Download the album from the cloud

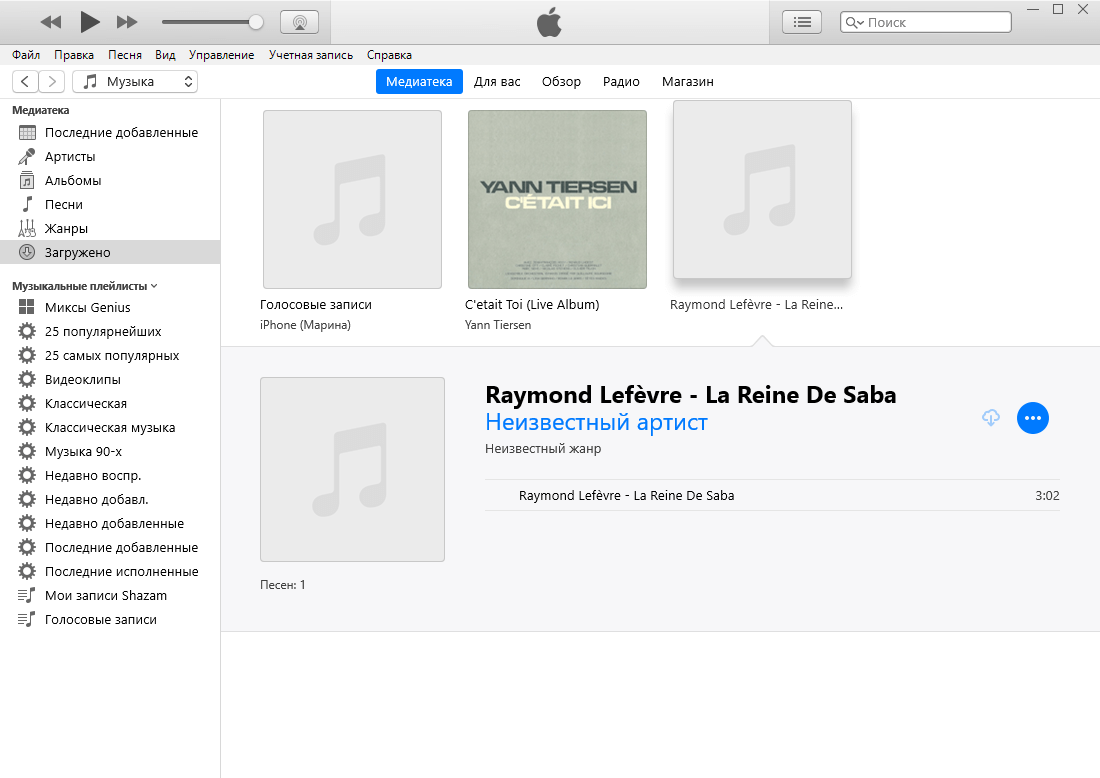click(991, 418)
